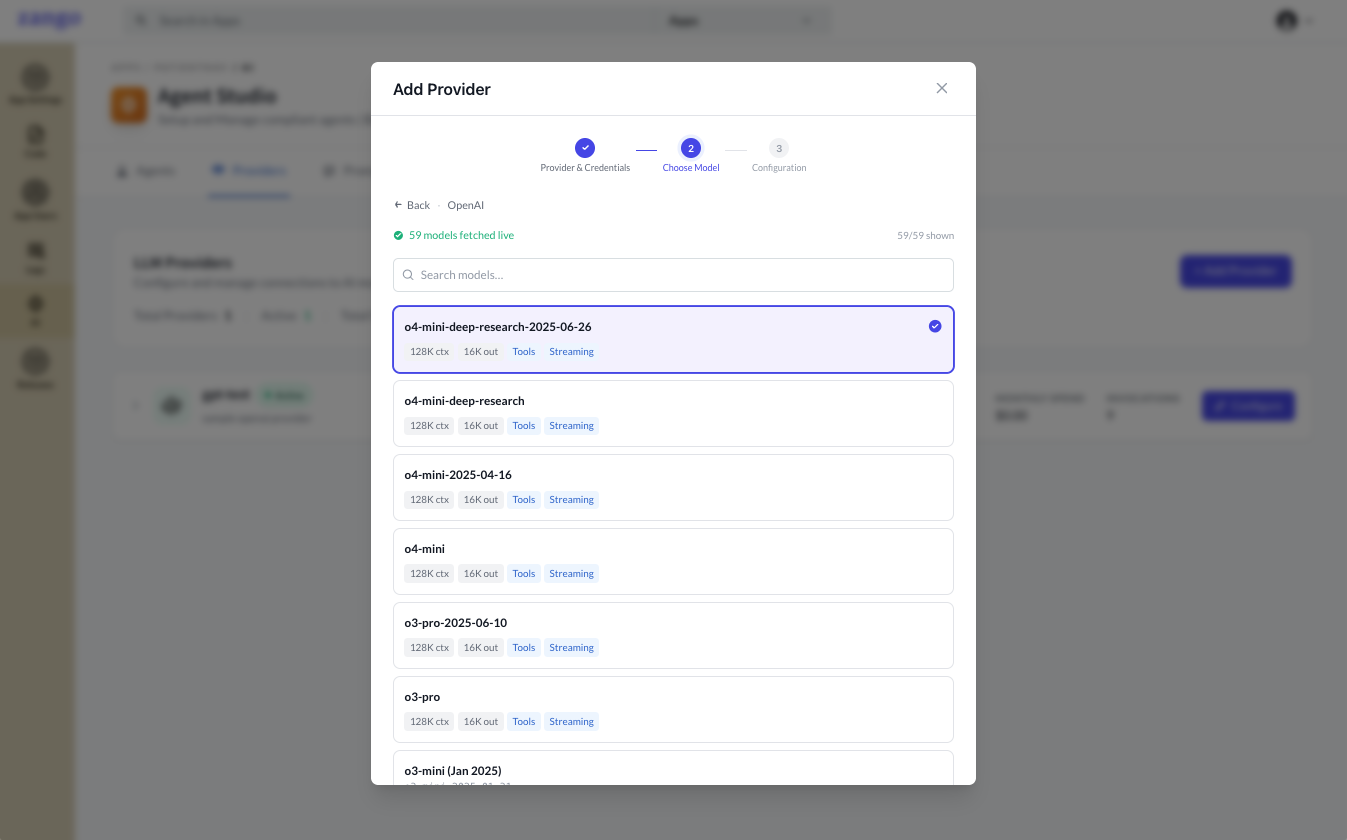Select the o3-pro model
Screen dimensions: 1347x840
point(673,709)
